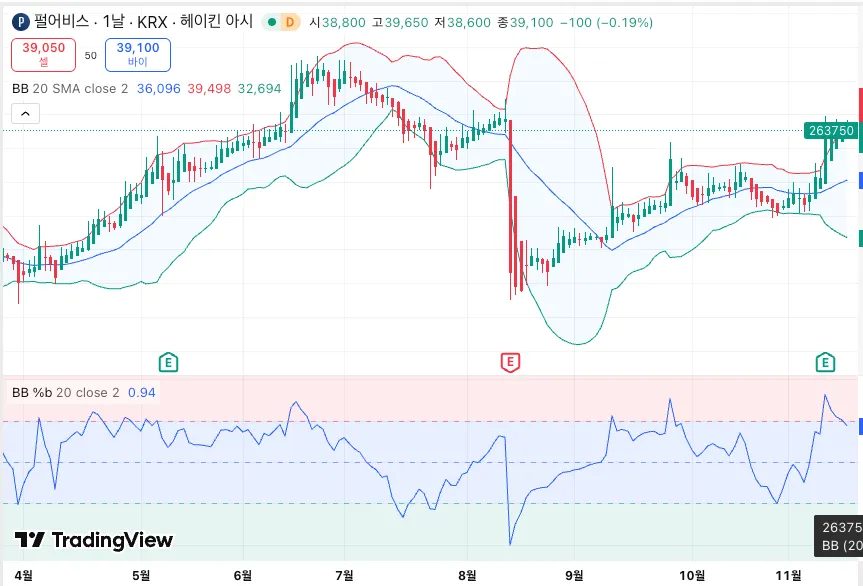Image resolution: width=863 pixels, height=586 pixels.
Task: Open the red earnings marker near August
Action: [510, 361]
